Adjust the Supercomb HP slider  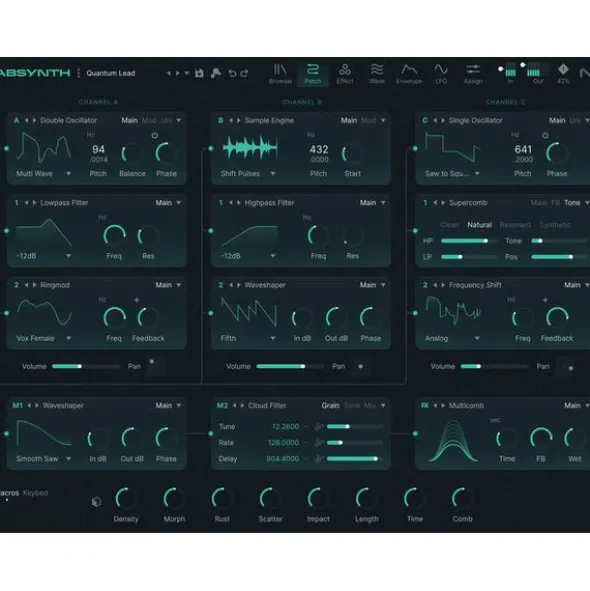[469, 241]
